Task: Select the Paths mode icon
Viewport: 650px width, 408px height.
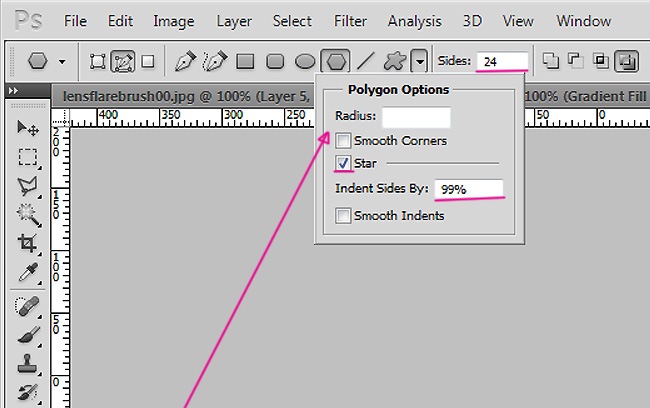Action: [x=123, y=62]
